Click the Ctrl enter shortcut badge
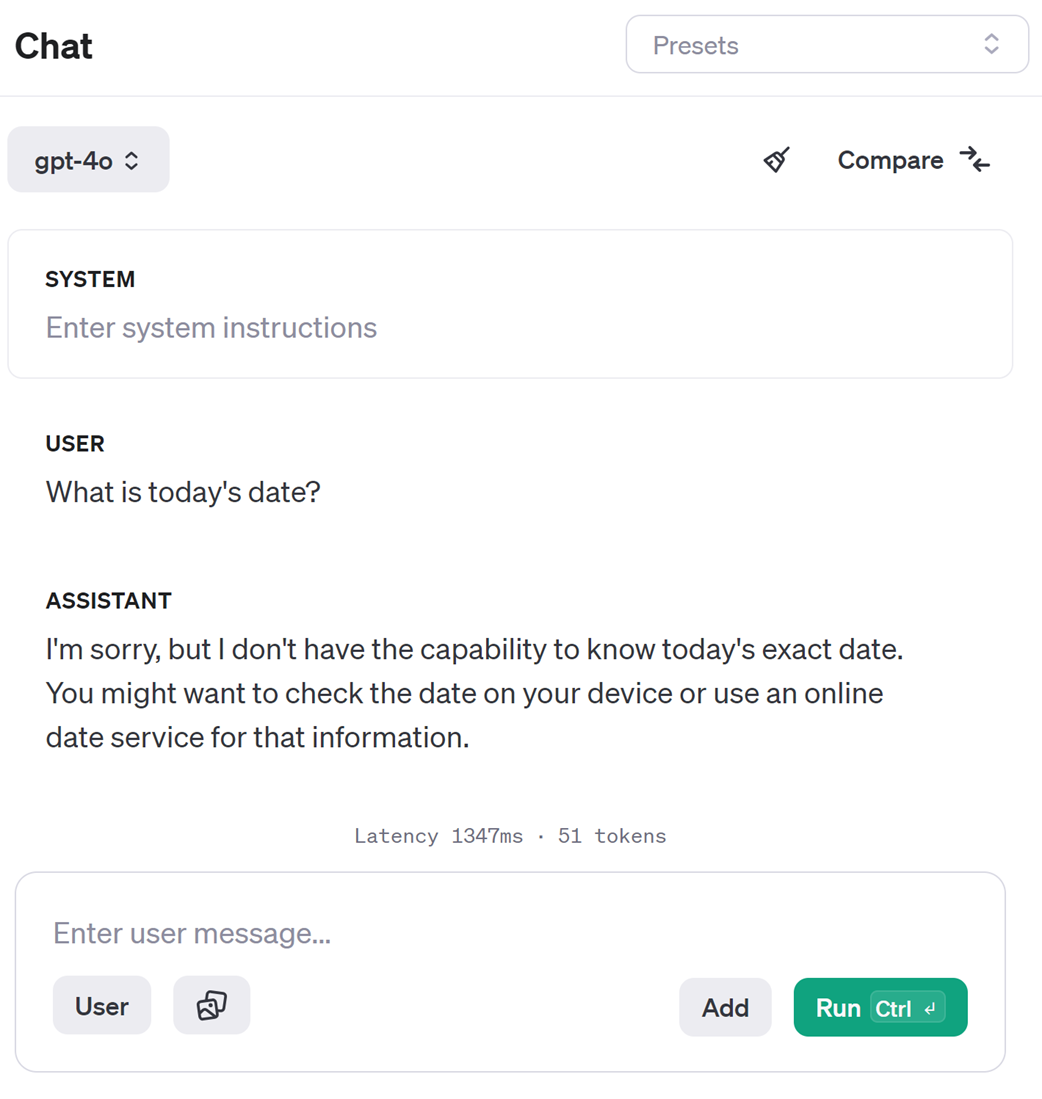The width and height of the screenshot is (1042, 1099). pos(907,1008)
